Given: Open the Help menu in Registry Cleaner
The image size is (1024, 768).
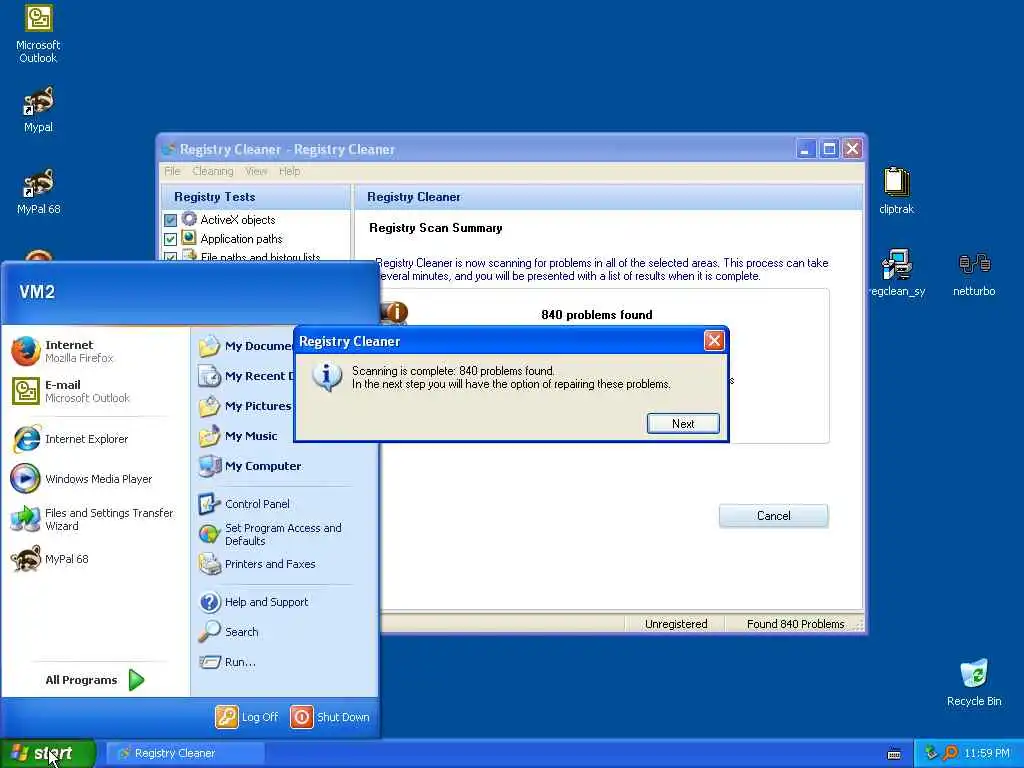Looking at the screenshot, I should tap(289, 171).
